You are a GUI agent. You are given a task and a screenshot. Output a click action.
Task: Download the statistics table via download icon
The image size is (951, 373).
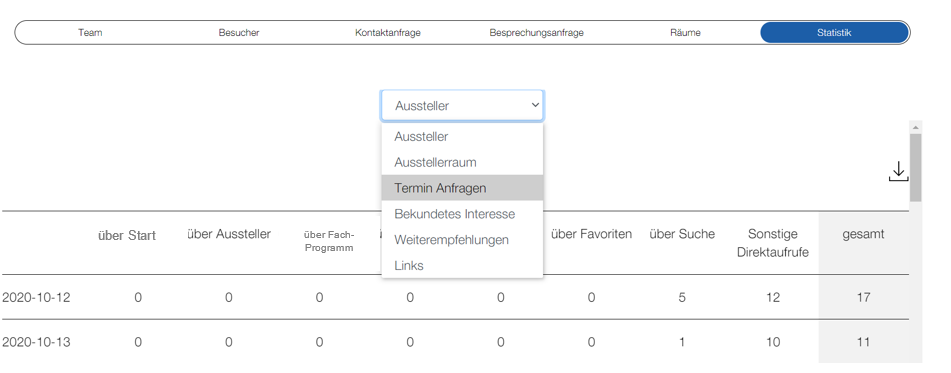(x=898, y=172)
